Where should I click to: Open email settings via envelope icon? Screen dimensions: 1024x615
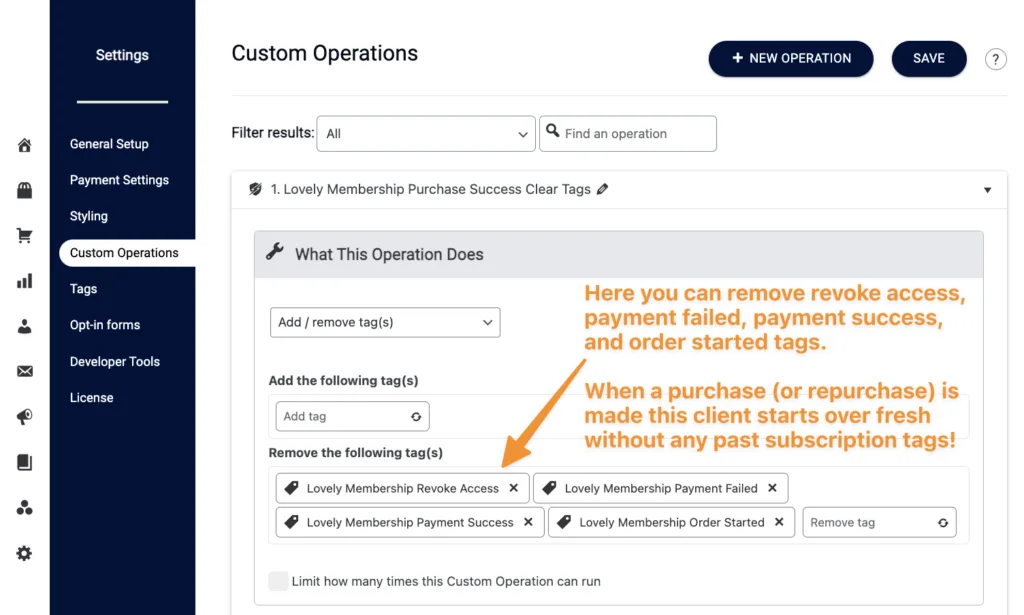[24, 371]
